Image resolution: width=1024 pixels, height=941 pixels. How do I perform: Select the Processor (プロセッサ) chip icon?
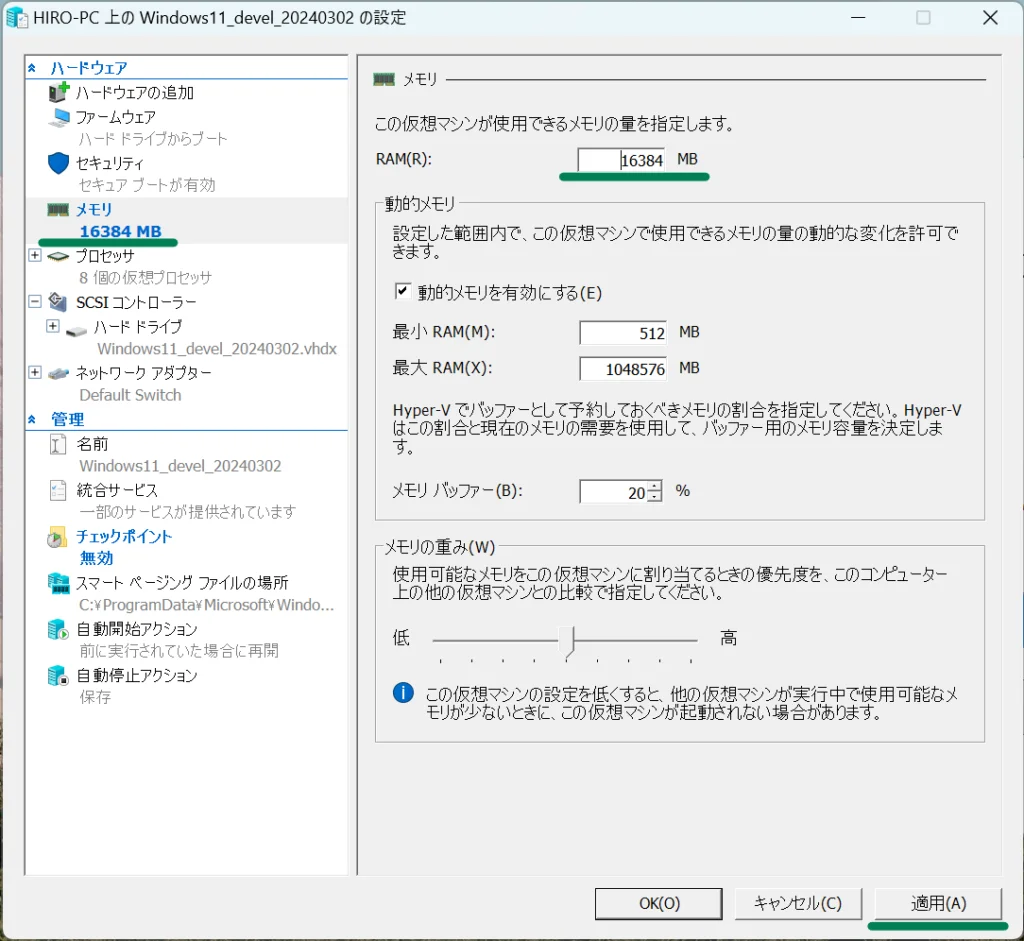click(59, 256)
